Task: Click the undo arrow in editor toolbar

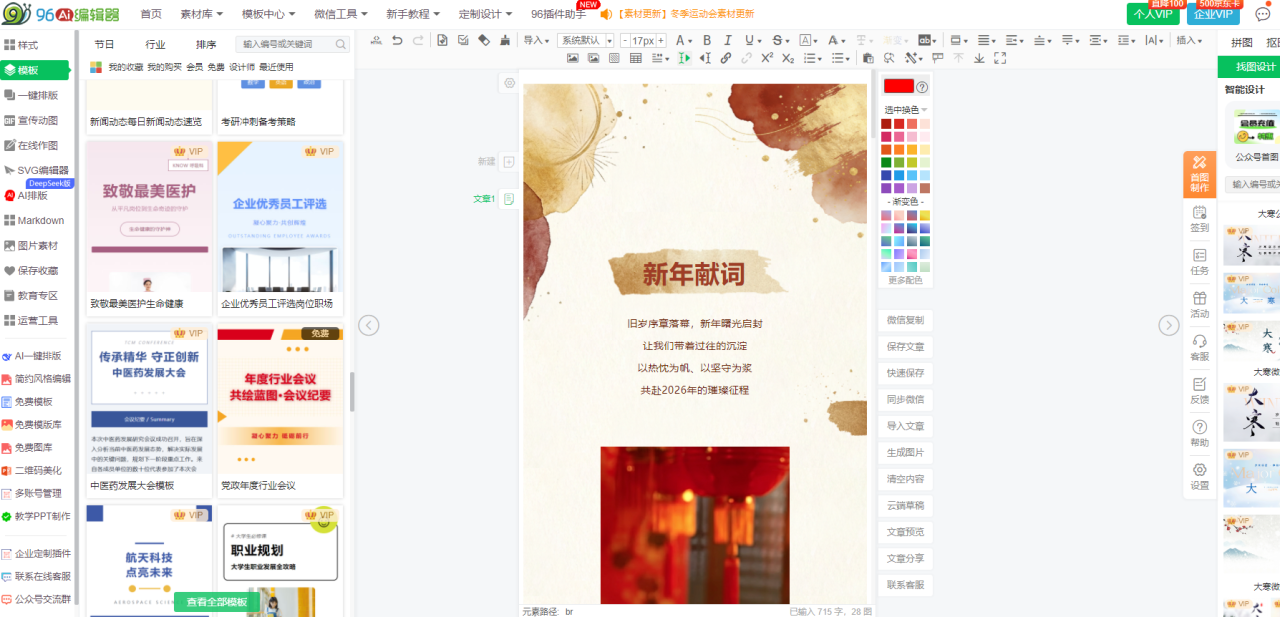Action: tap(397, 40)
